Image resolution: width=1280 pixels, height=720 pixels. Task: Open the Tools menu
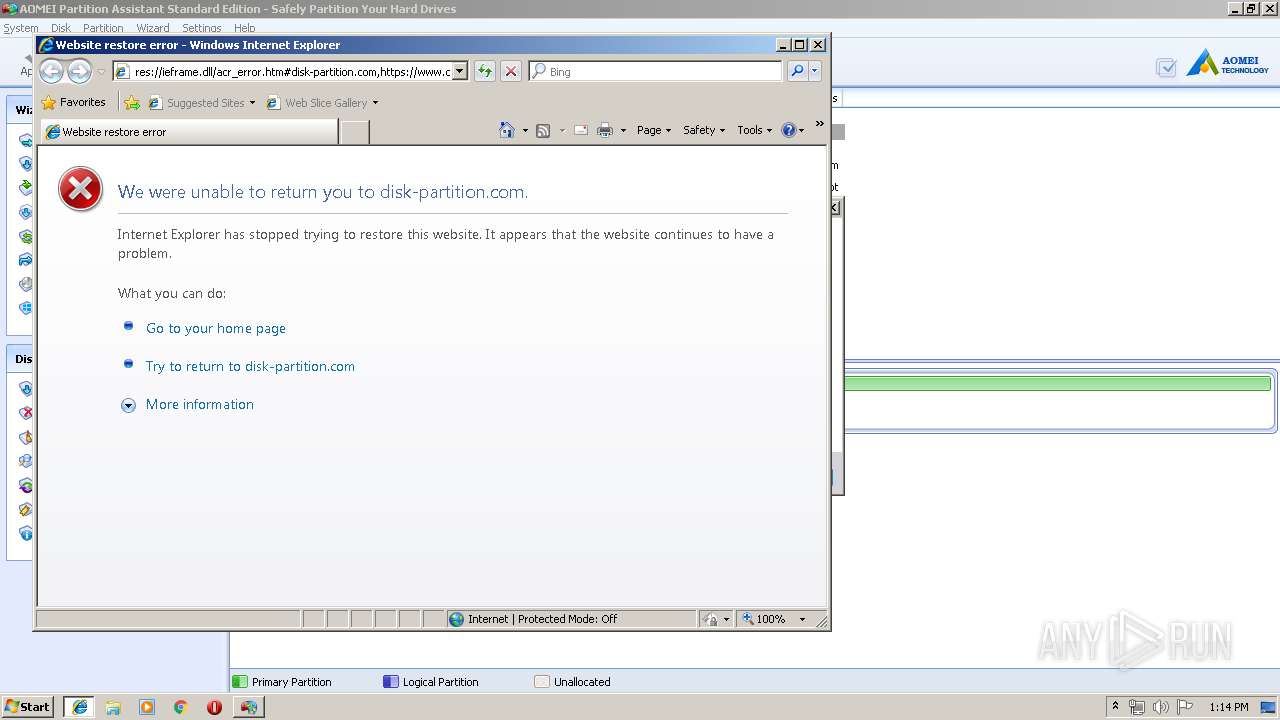click(x=754, y=130)
